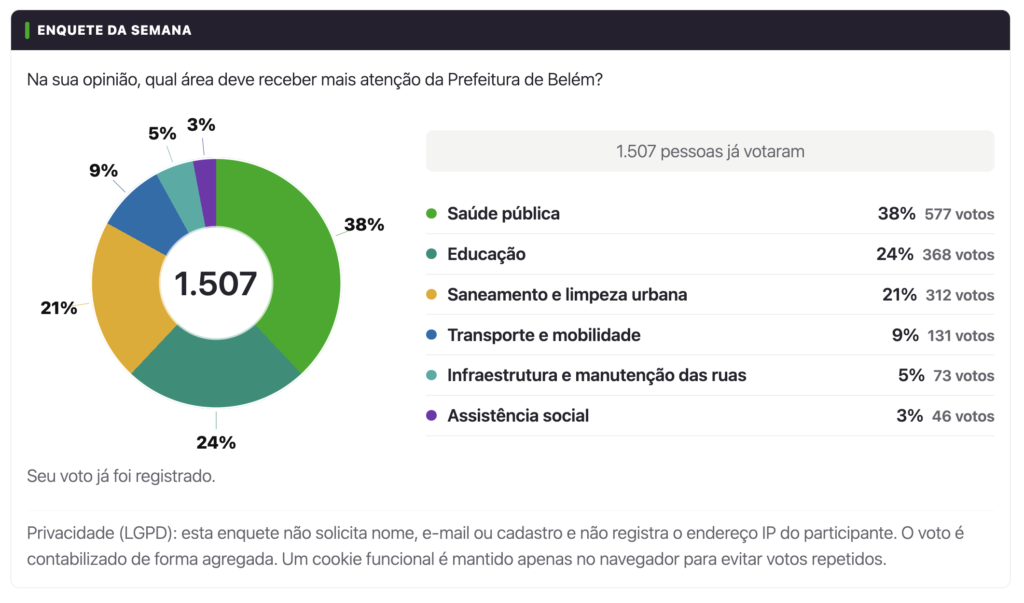The width and height of the screenshot is (1024, 603).
Task: Click the purple Assistência social legend dot
Action: point(431,416)
